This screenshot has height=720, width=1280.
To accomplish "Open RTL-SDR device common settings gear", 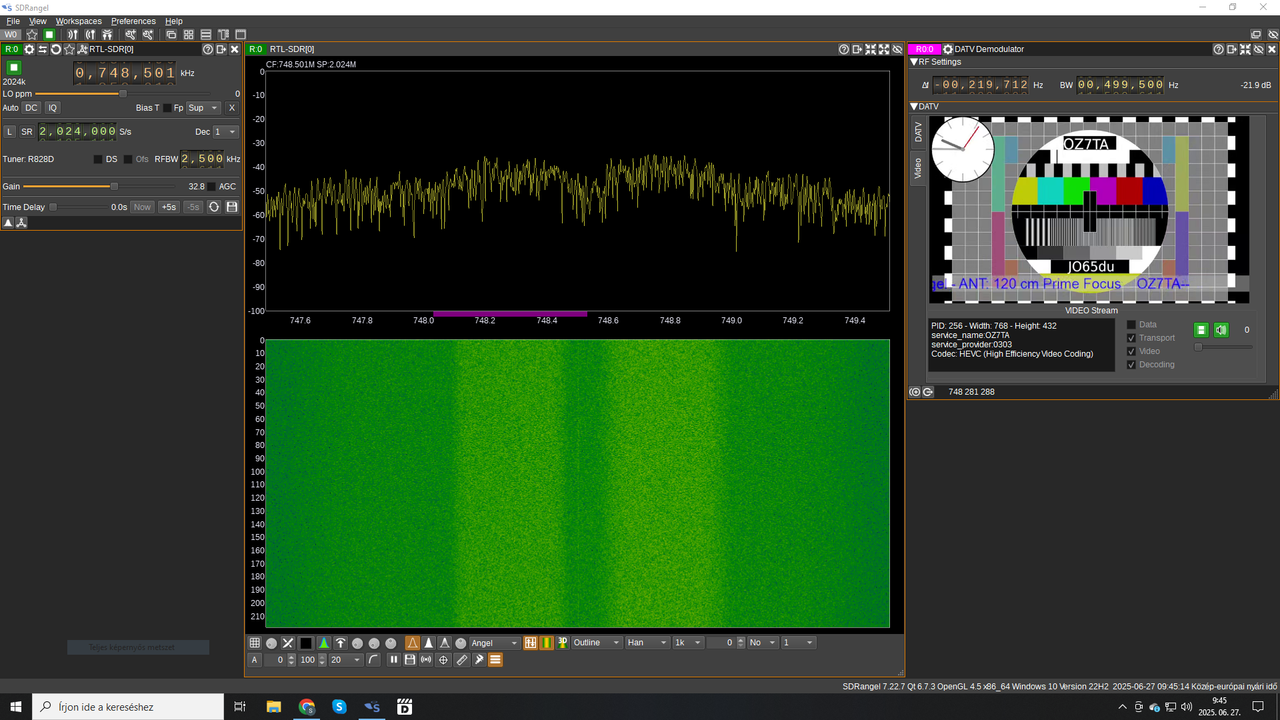I will (x=29, y=49).
